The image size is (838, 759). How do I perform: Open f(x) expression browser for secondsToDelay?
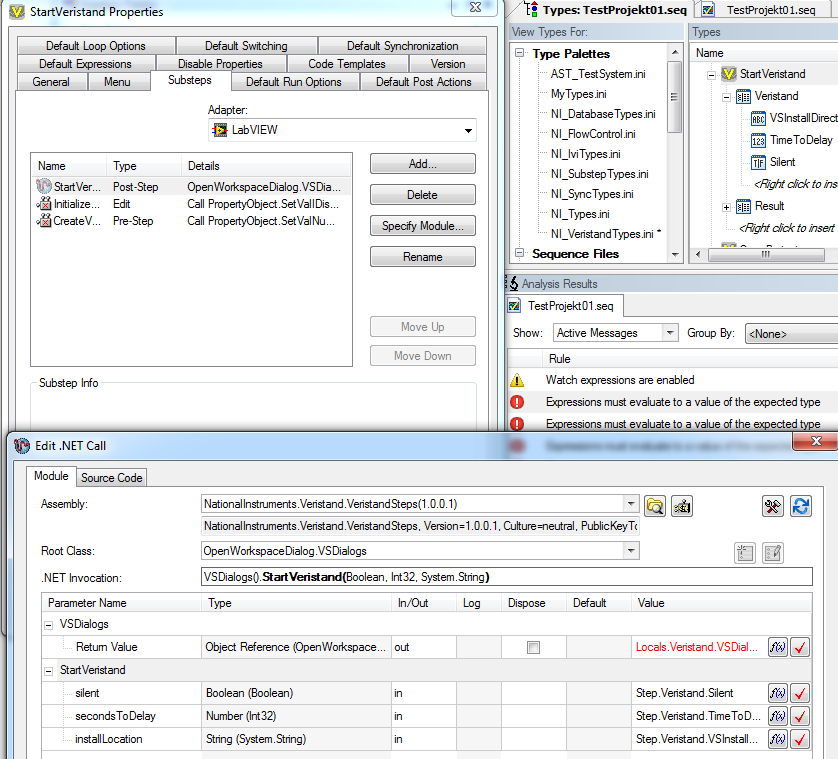[x=778, y=716]
